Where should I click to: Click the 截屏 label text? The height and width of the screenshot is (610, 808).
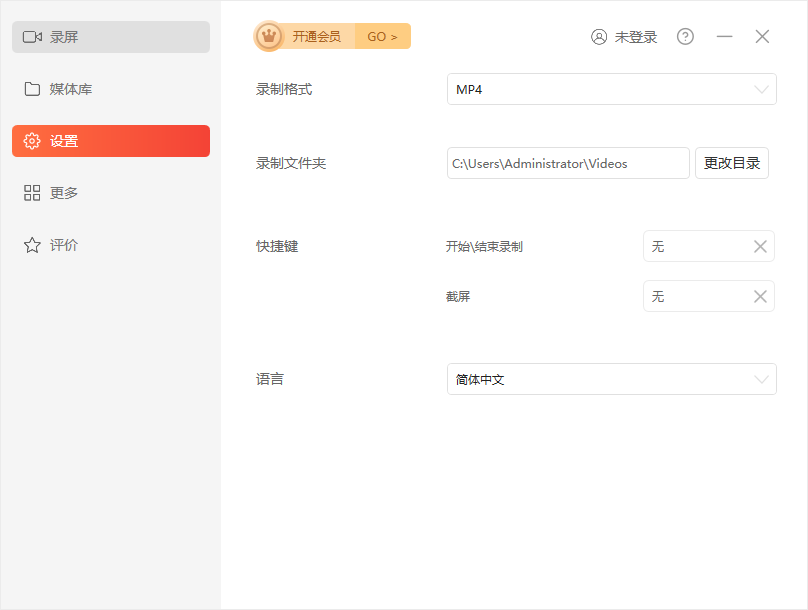click(x=458, y=297)
